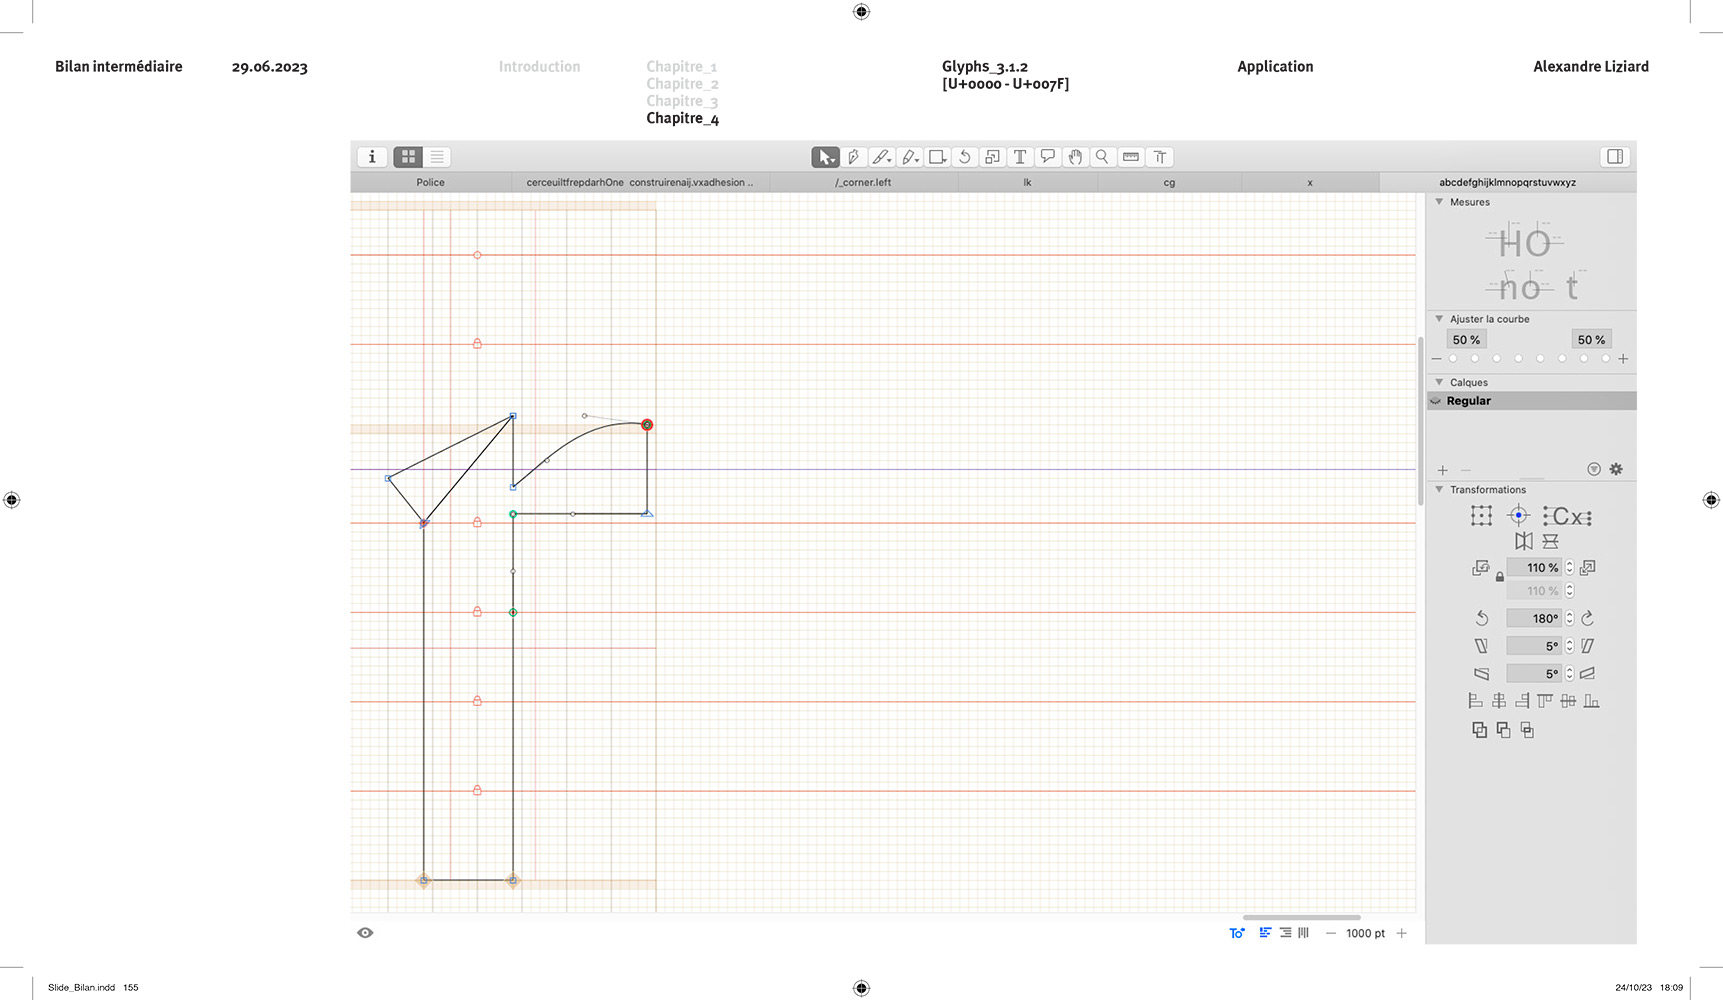The height and width of the screenshot is (1000, 1723).
Task: Toggle the Regular layer visibility eye
Action: [x=1436, y=401]
